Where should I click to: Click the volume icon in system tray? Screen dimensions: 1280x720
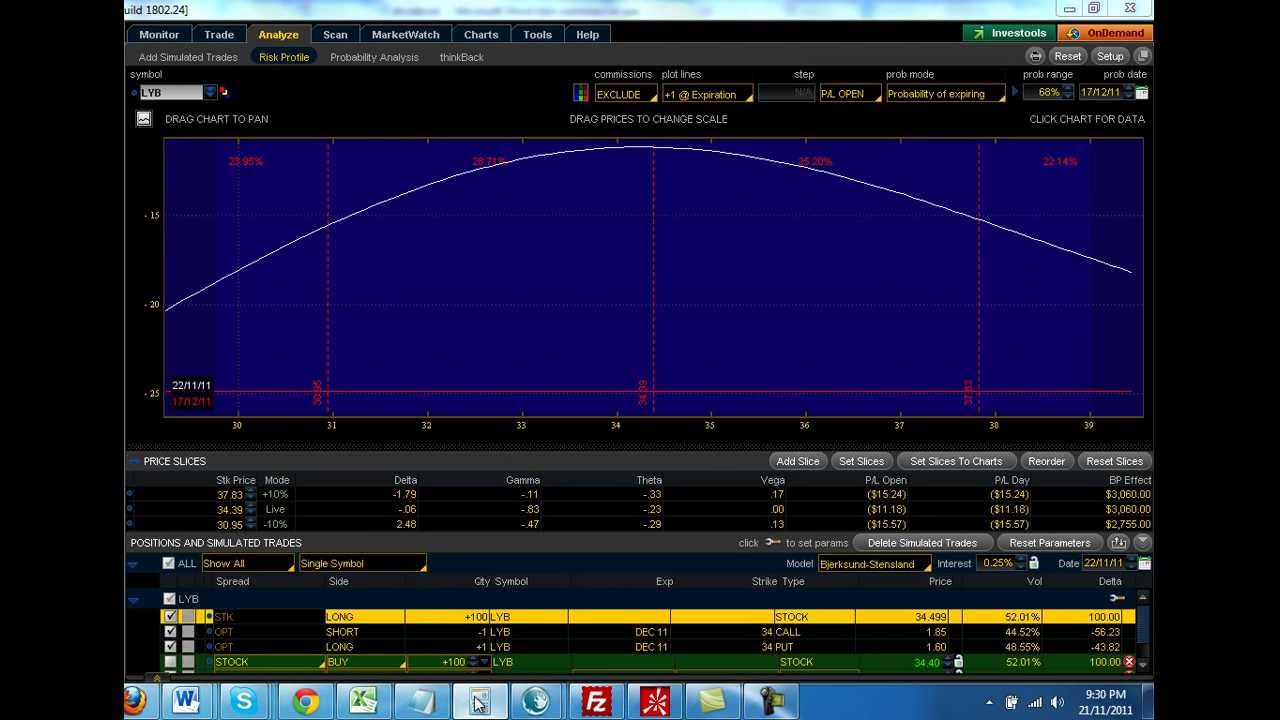tap(1057, 703)
